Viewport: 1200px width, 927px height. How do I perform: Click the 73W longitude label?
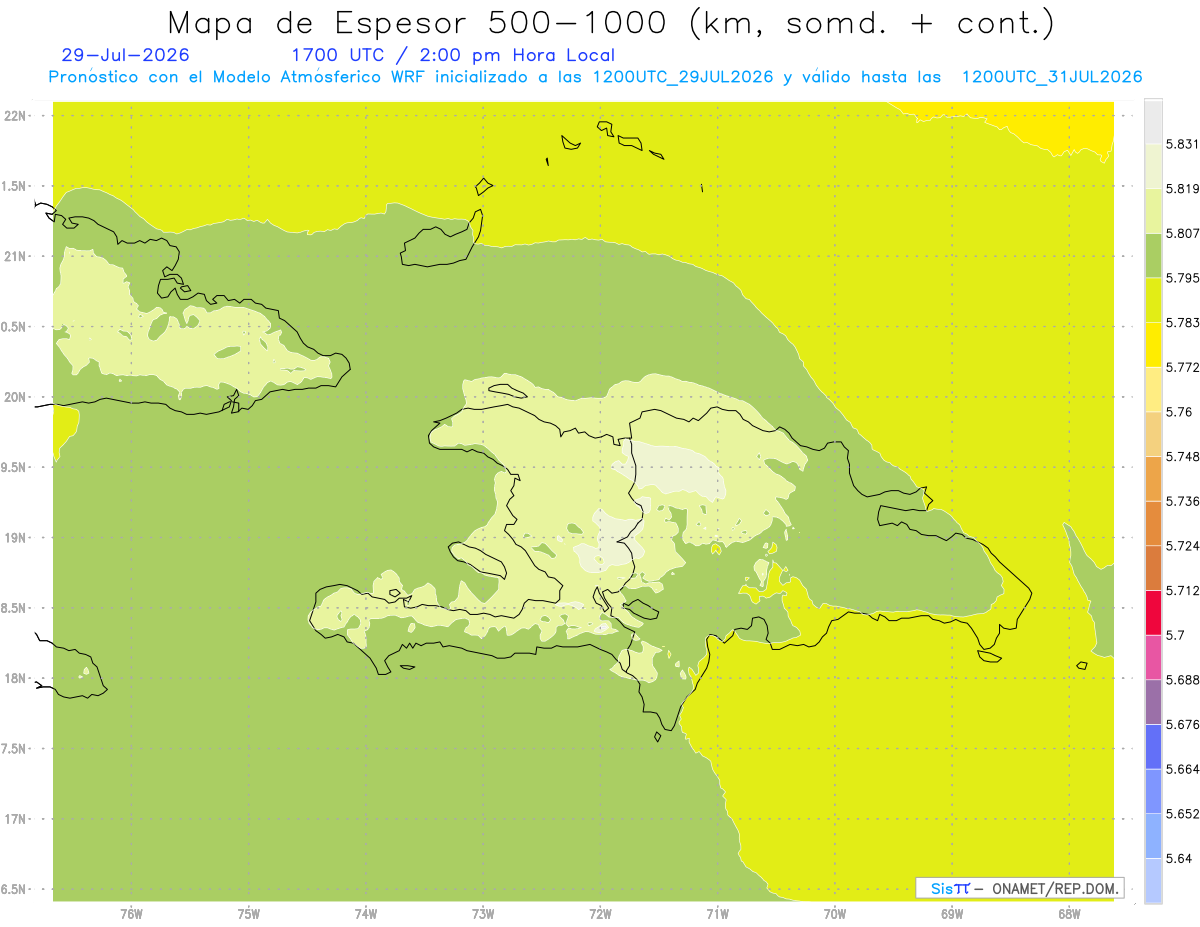483,914
